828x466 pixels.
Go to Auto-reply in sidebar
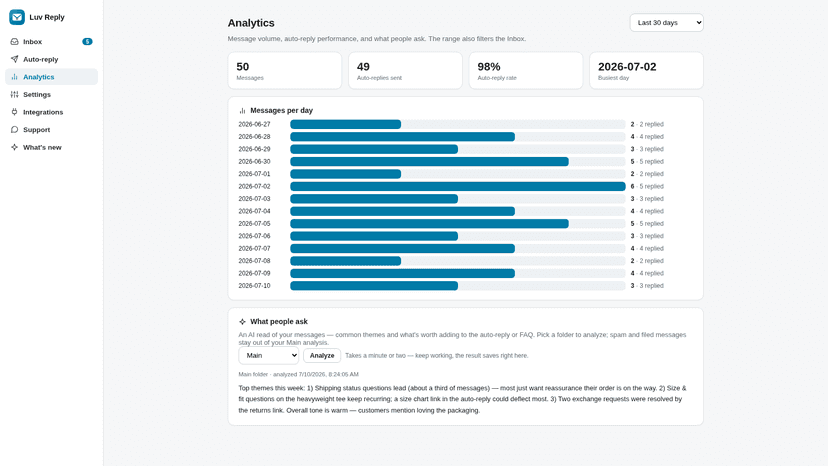tap(51, 59)
